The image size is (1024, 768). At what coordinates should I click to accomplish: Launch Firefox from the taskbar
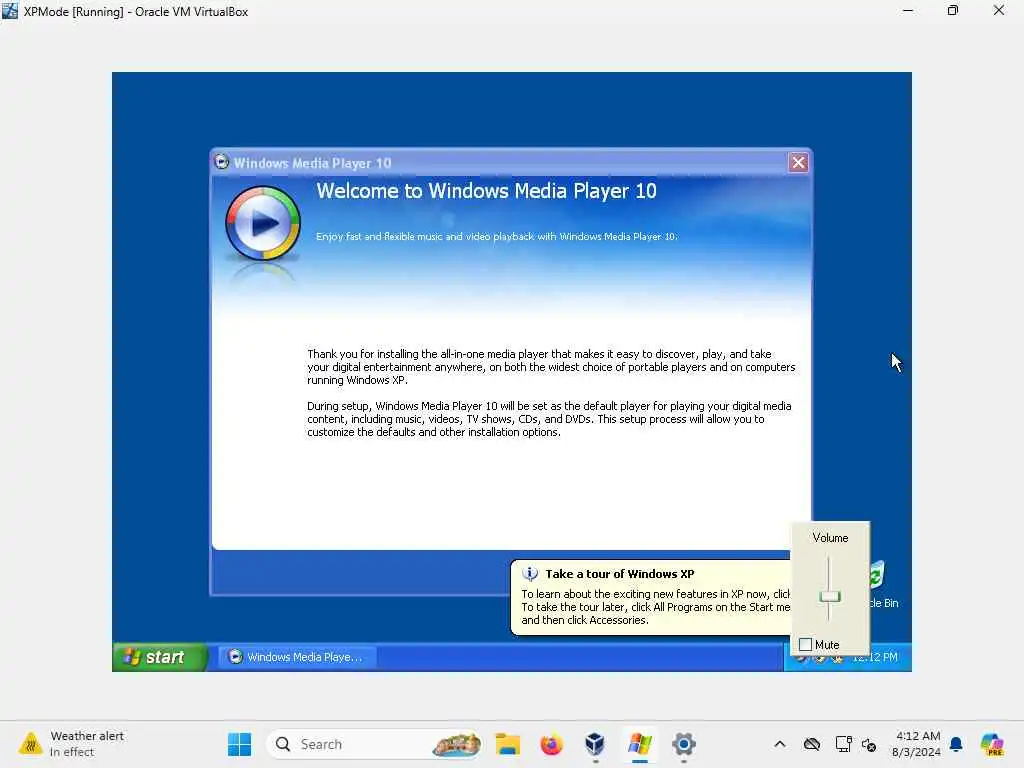[551, 744]
